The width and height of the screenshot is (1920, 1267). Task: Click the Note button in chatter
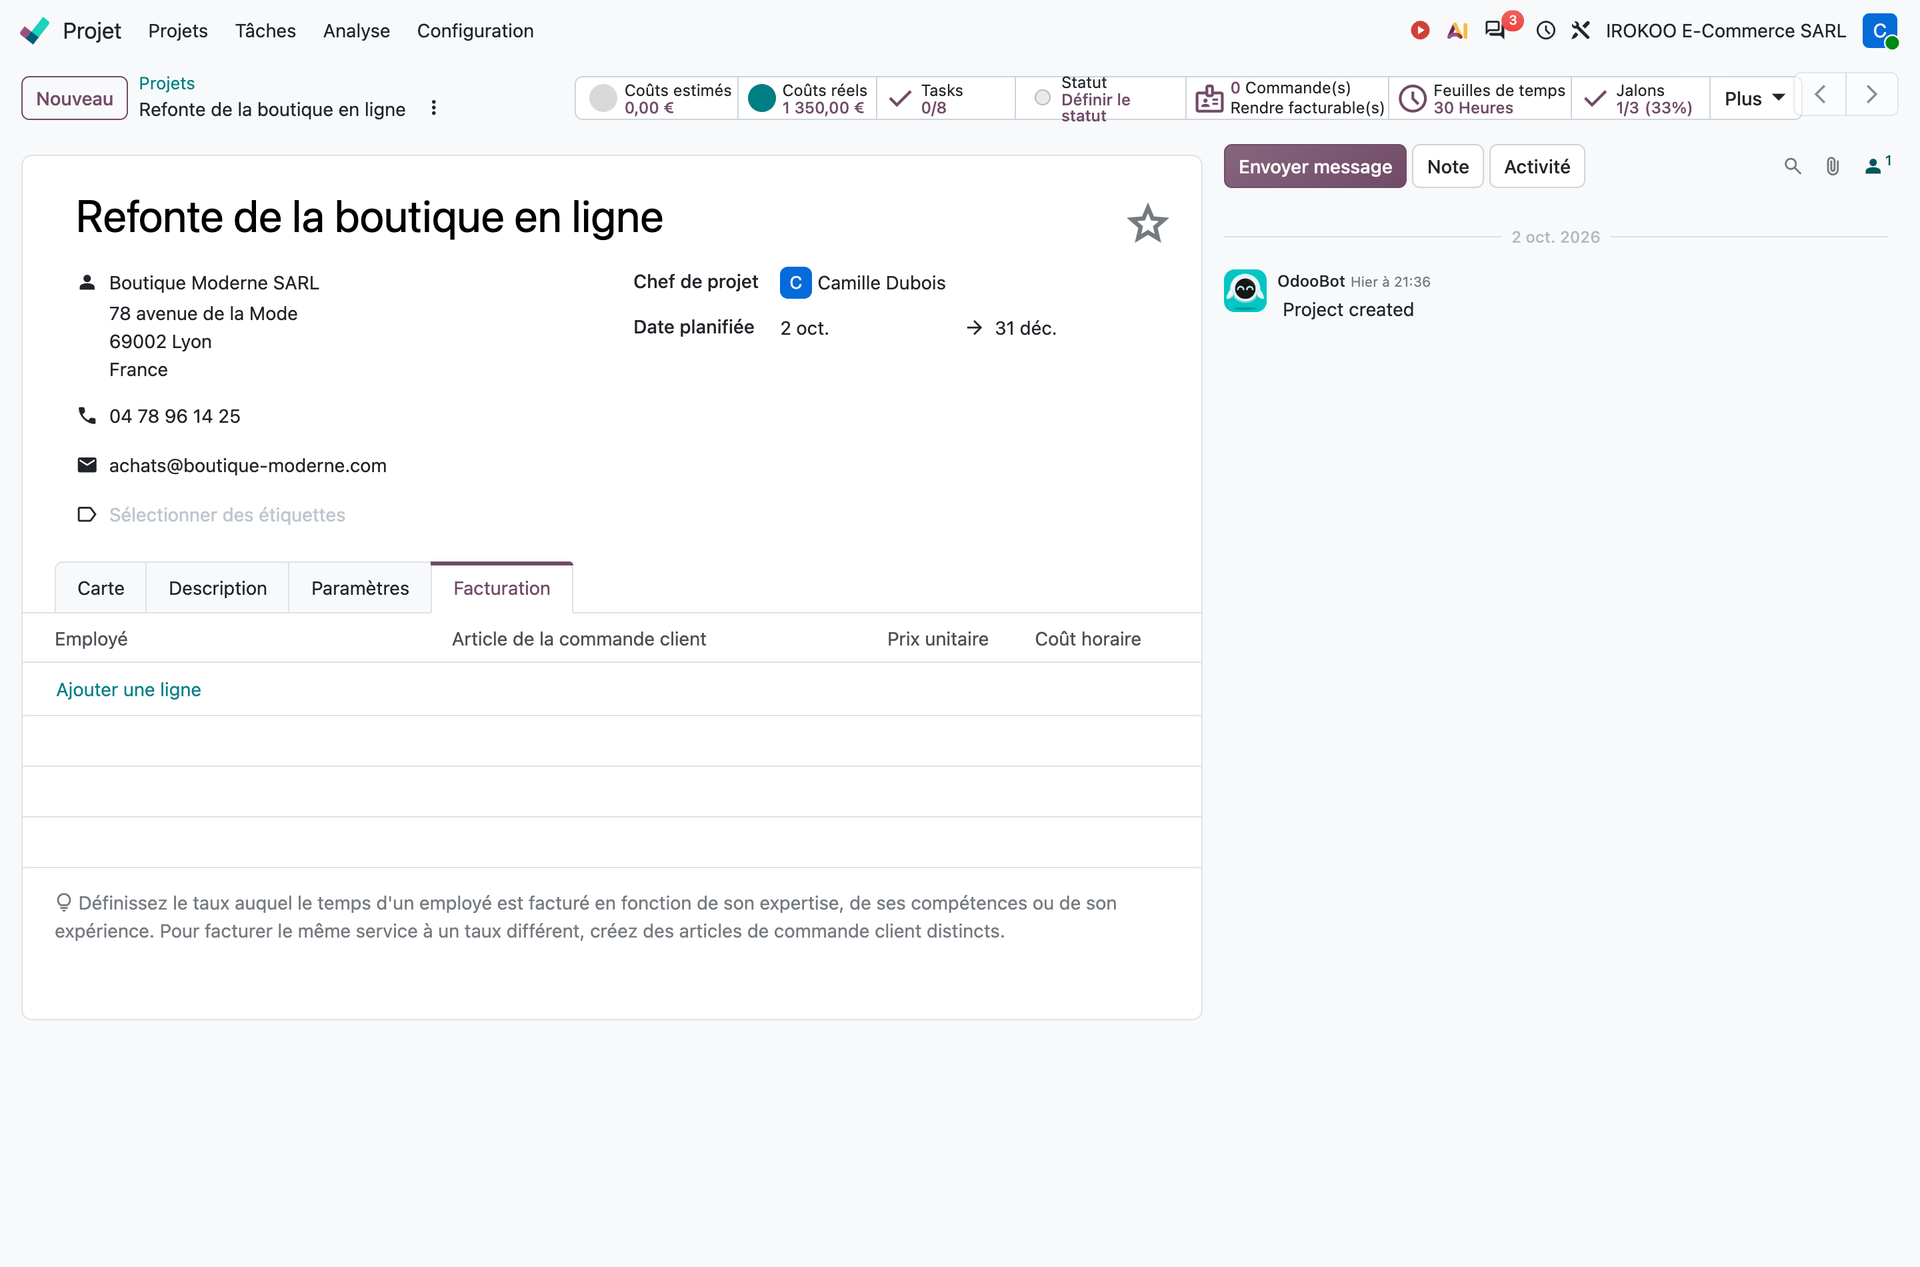pyautogui.click(x=1448, y=166)
